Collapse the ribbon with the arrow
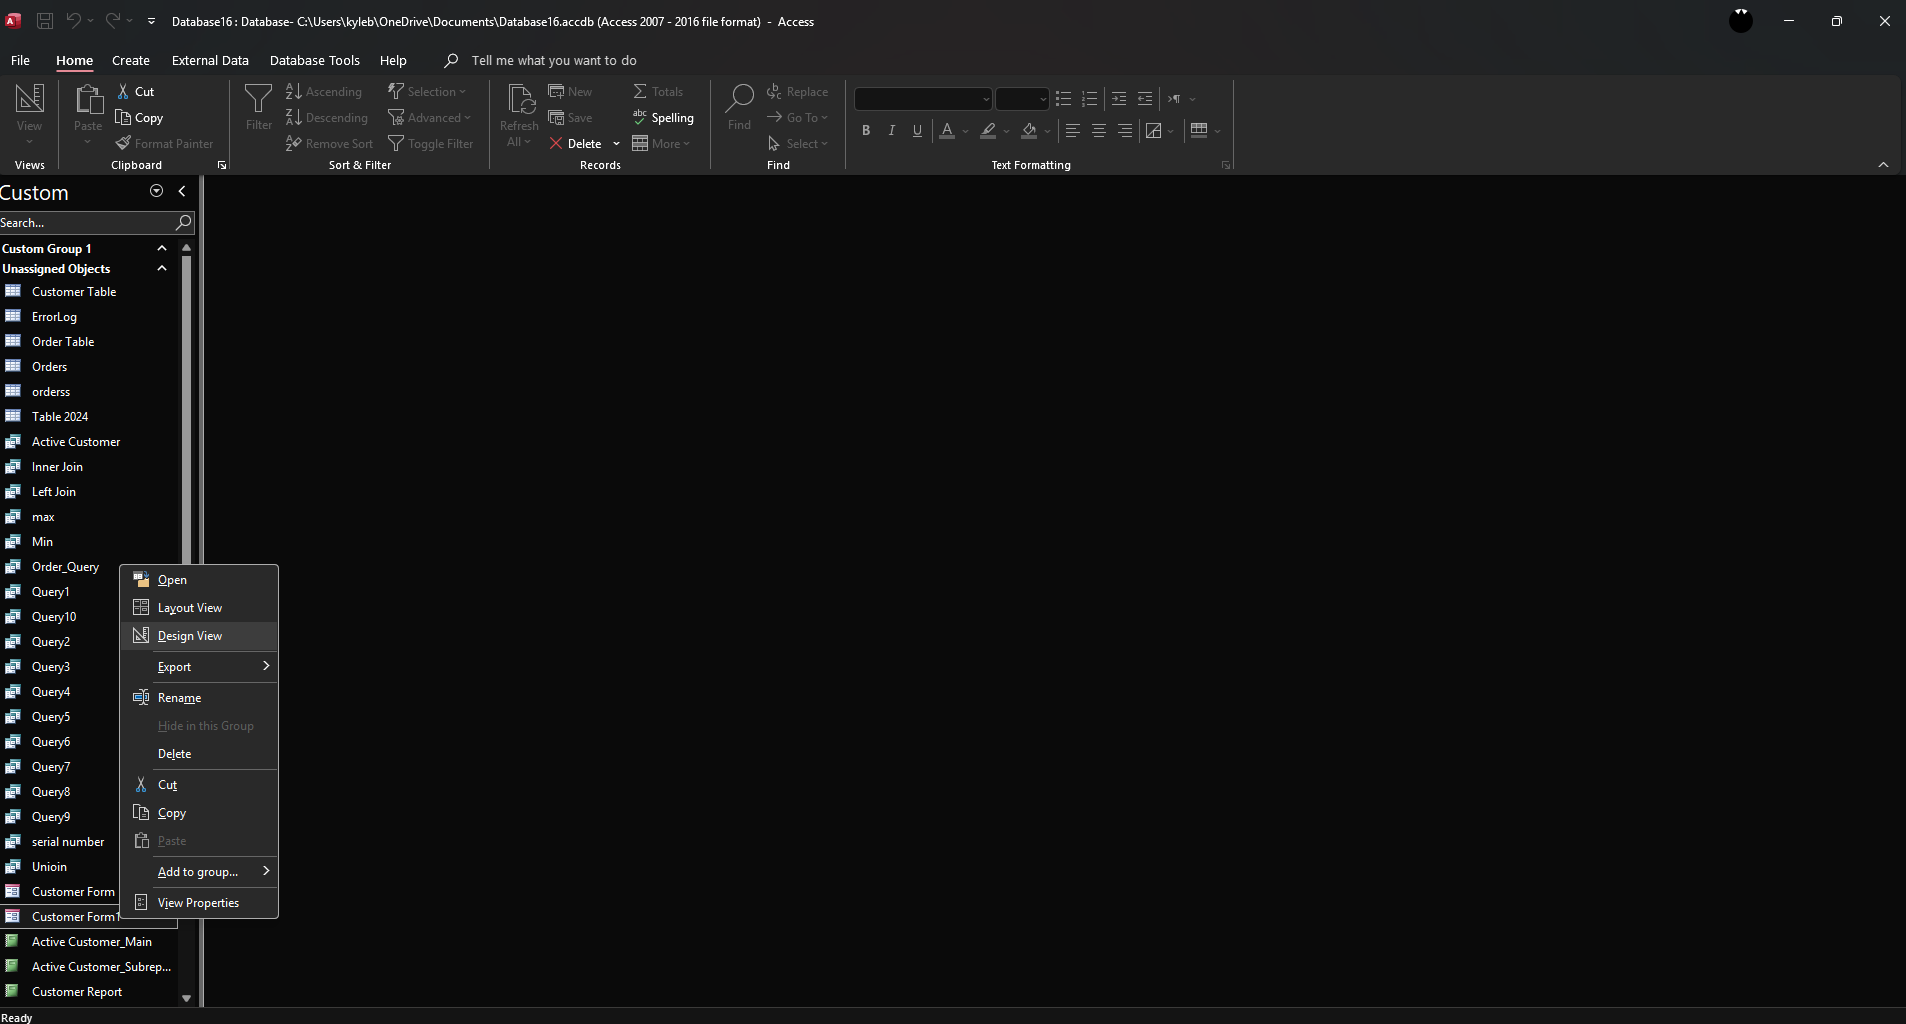This screenshot has width=1906, height=1024. [x=1884, y=165]
